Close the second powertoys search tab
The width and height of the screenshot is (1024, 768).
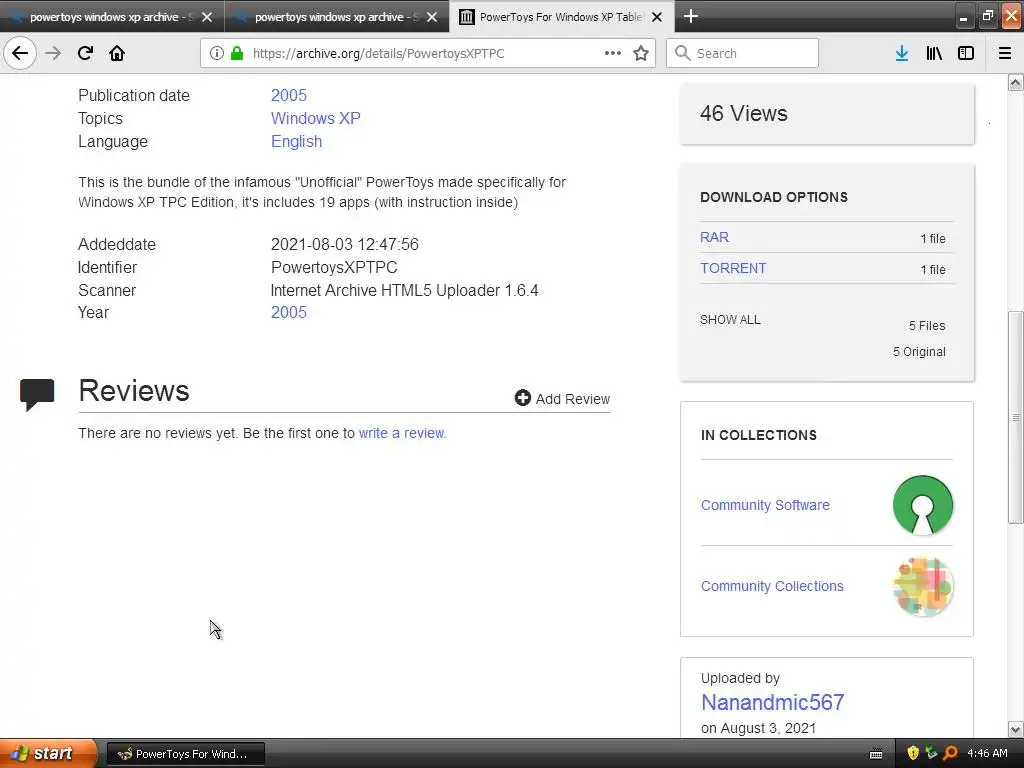(432, 17)
